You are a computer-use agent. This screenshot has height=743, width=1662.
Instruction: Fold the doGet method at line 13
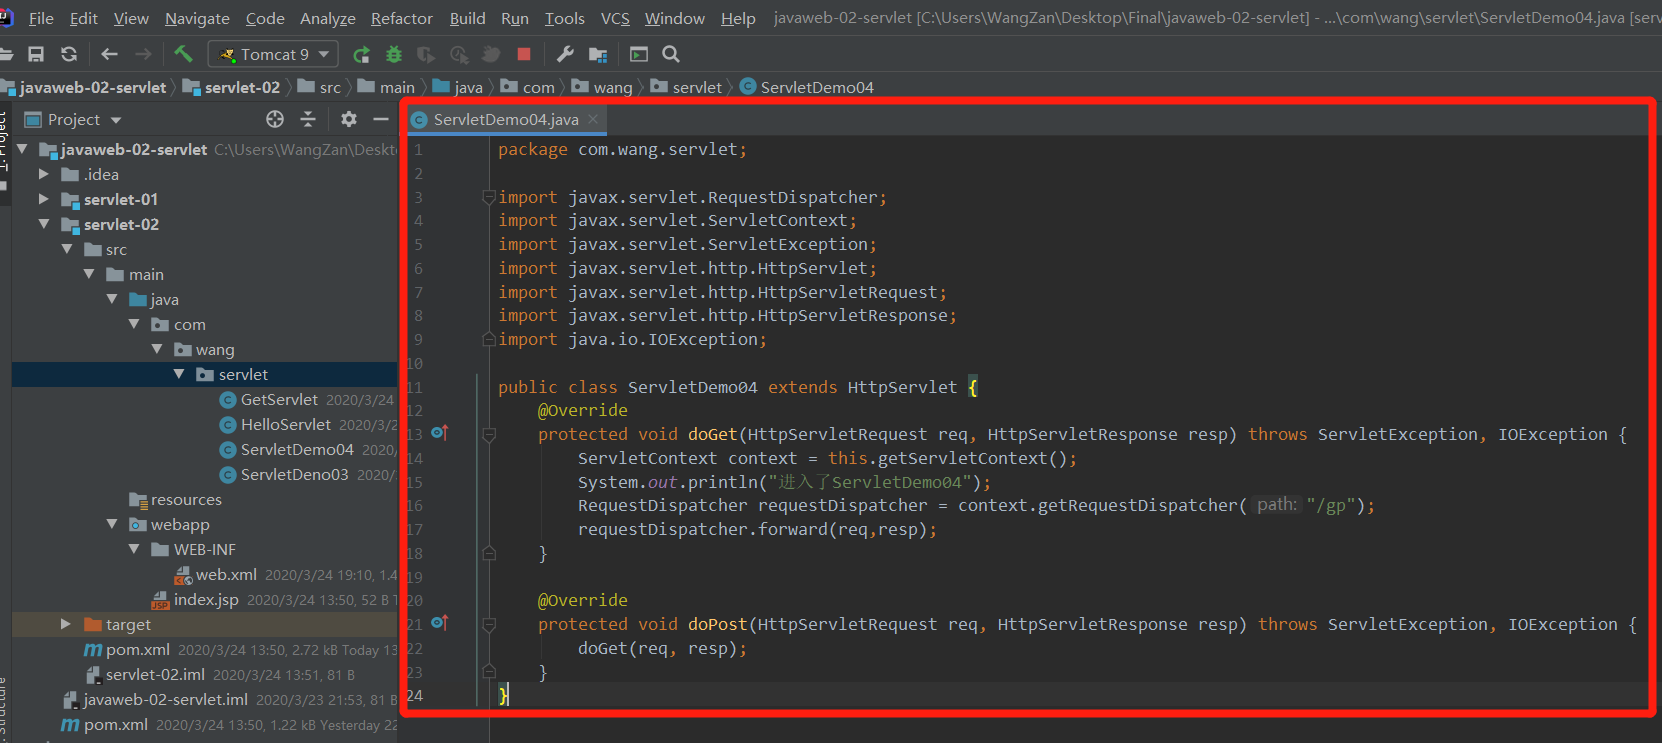[489, 434]
